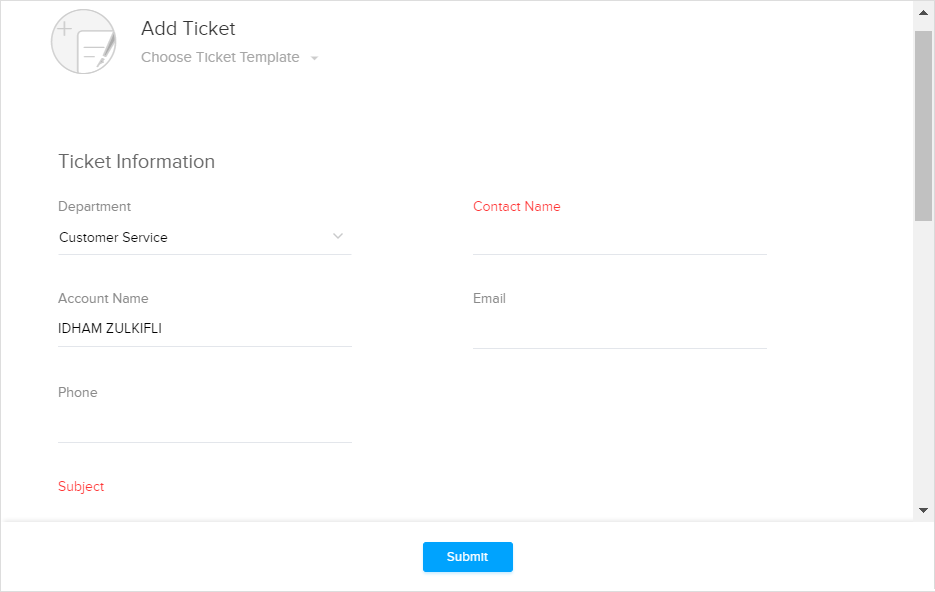Click the Email field label
This screenshot has width=935, height=592.
489,298
